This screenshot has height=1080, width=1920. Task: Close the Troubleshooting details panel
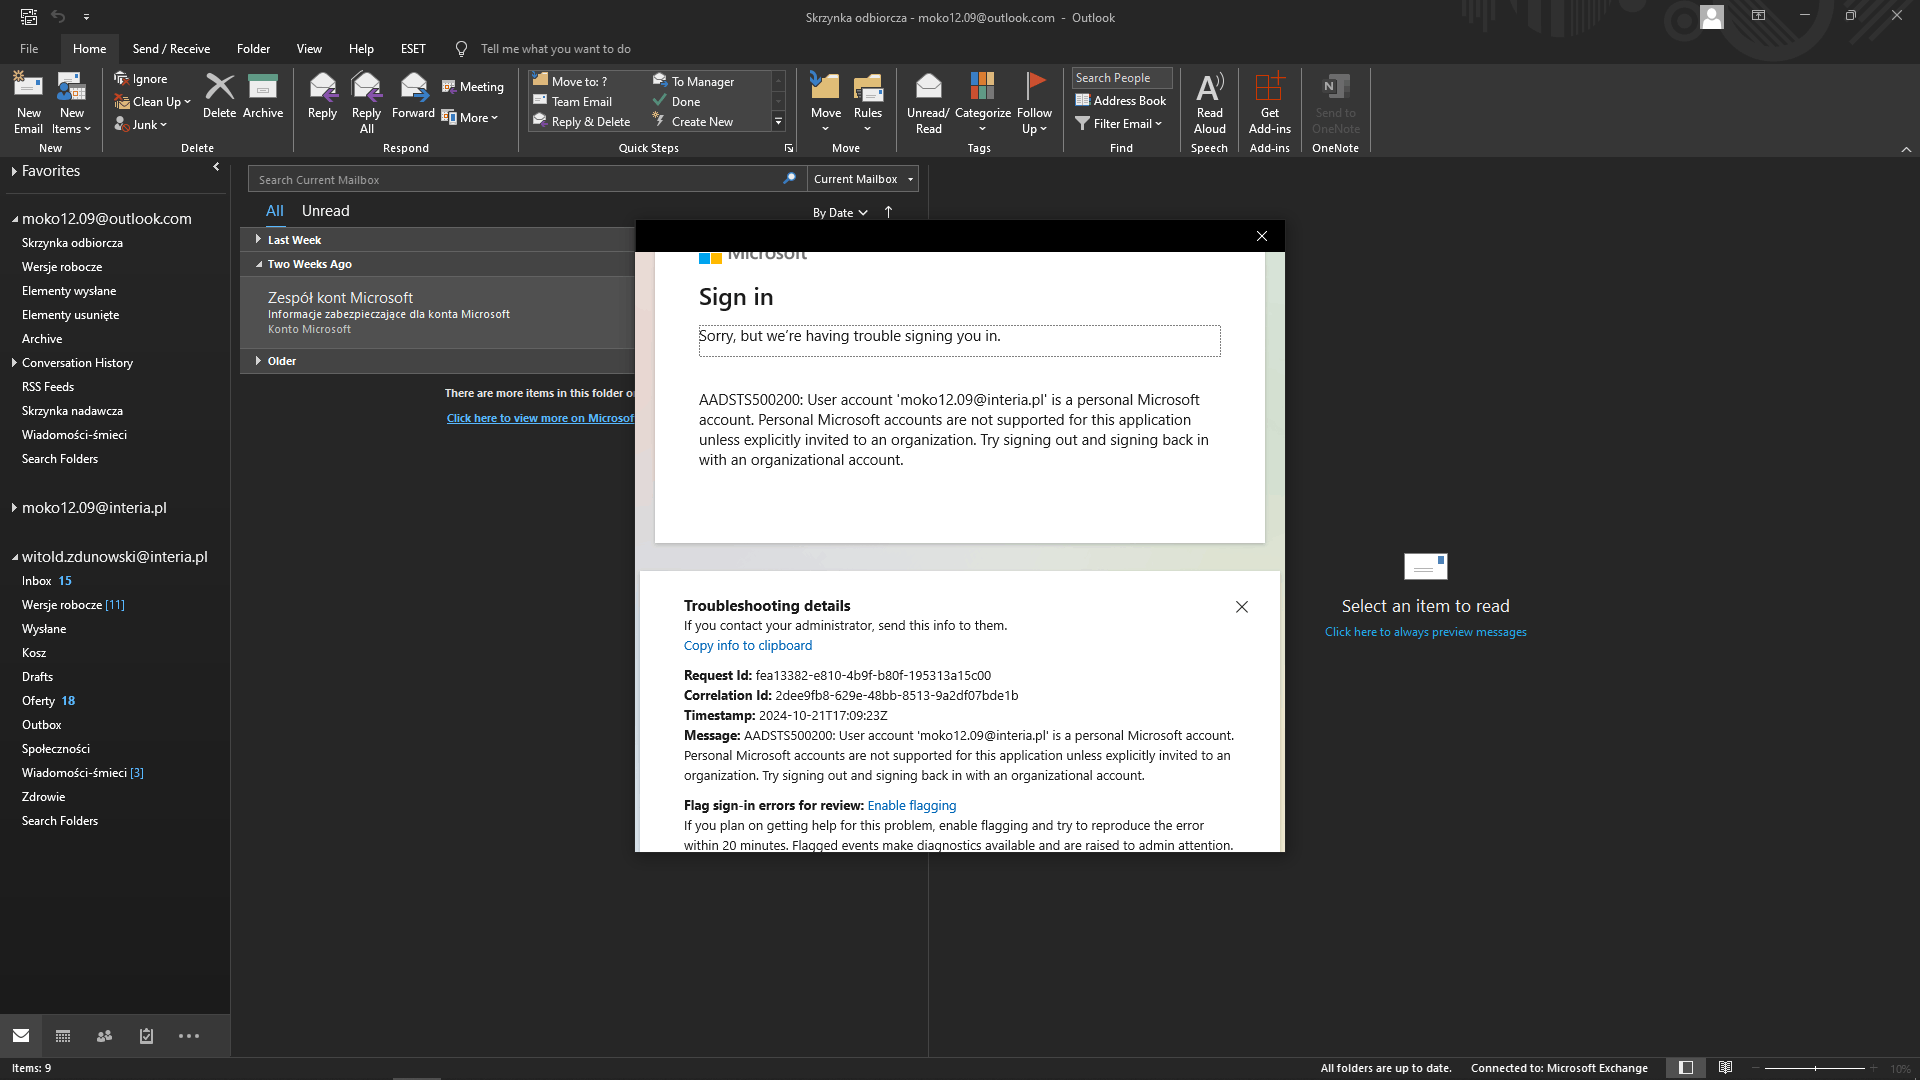pyautogui.click(x=1242, y=607)
